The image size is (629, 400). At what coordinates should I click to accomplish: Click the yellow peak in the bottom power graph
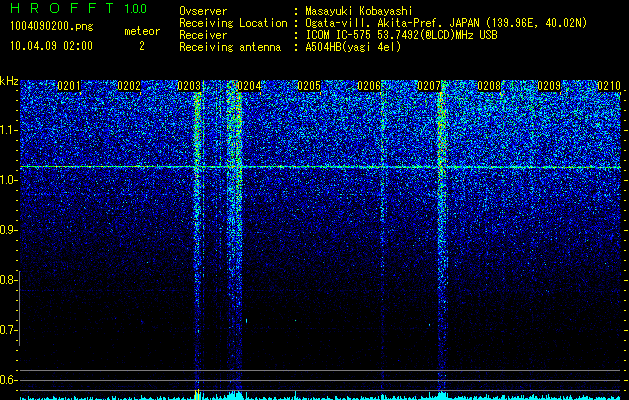coord(197,394)
